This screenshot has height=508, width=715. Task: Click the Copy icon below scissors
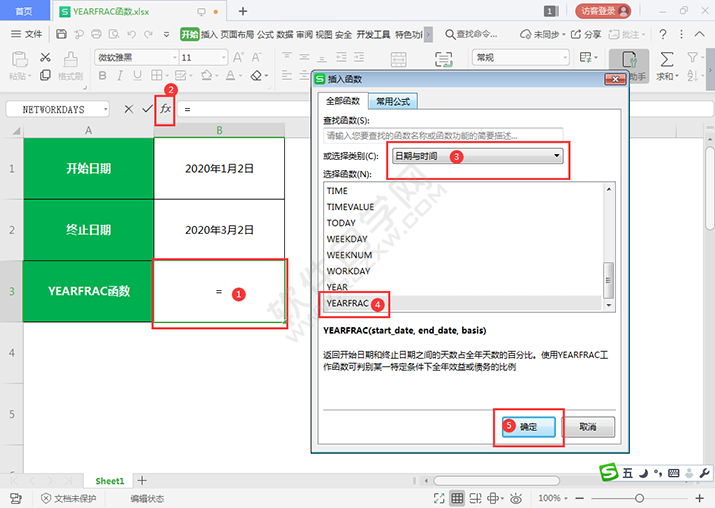pos(45,75)
